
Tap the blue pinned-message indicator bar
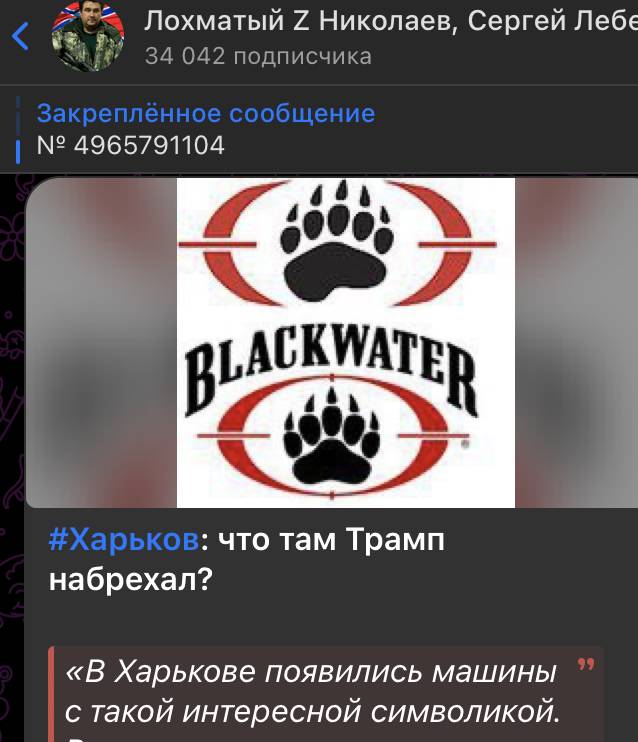pos(18,130)
